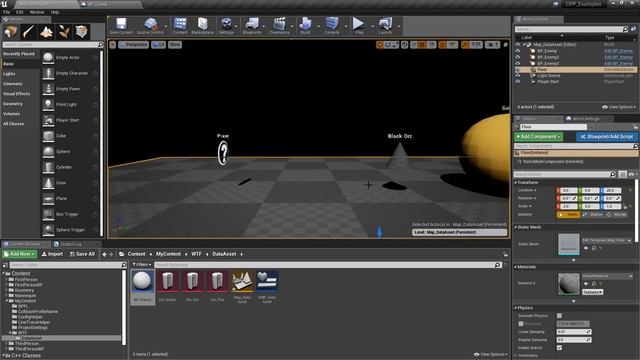Screen dimensions: 640x360
Task: Open the Edit menu
Action: point(20,12)
